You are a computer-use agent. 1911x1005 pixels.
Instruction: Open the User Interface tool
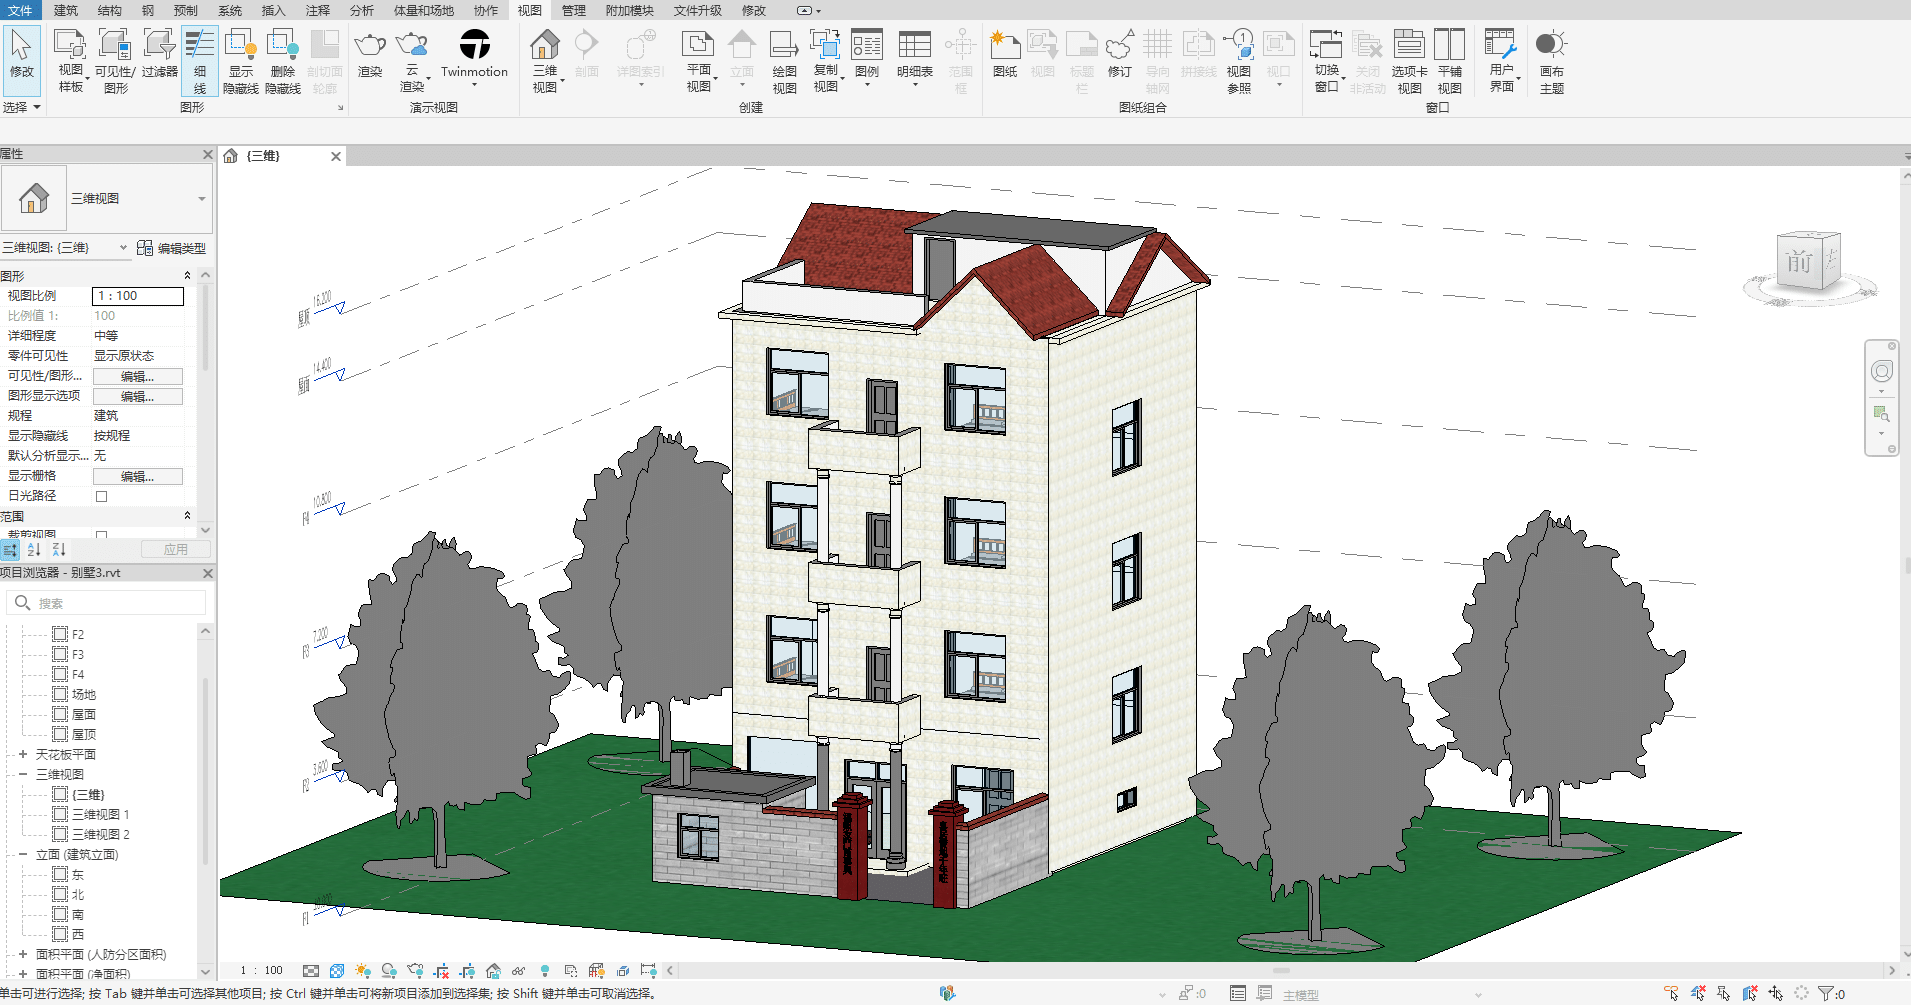[x=1501, y=59]
